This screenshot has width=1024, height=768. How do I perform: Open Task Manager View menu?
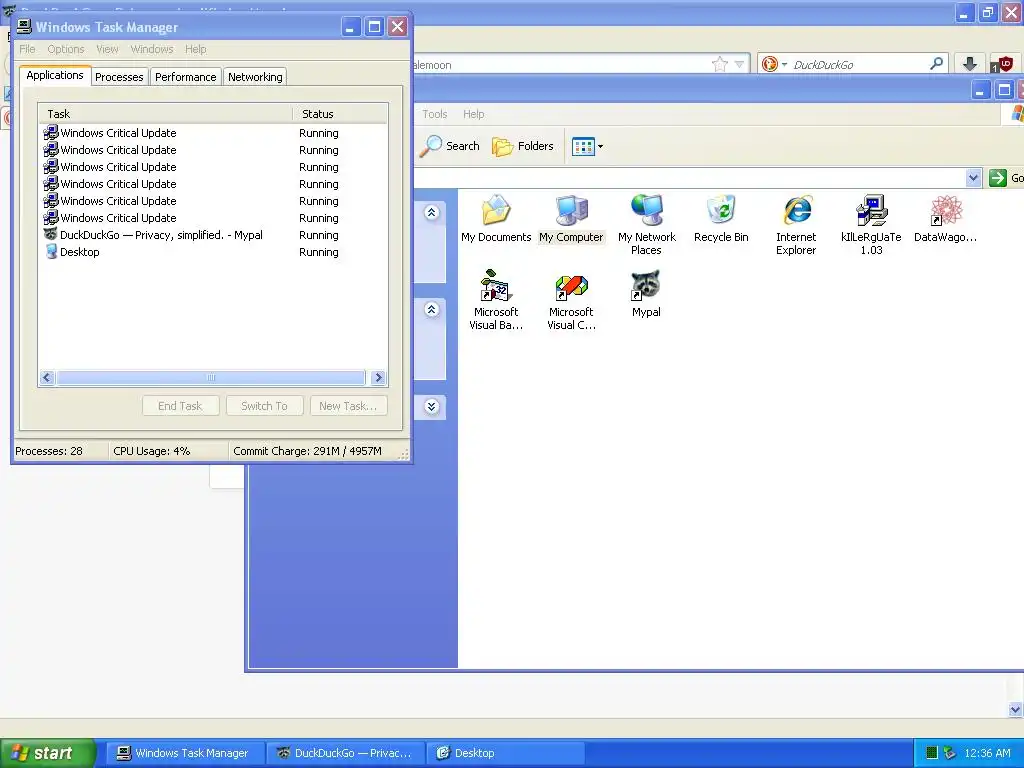[107, 49]
